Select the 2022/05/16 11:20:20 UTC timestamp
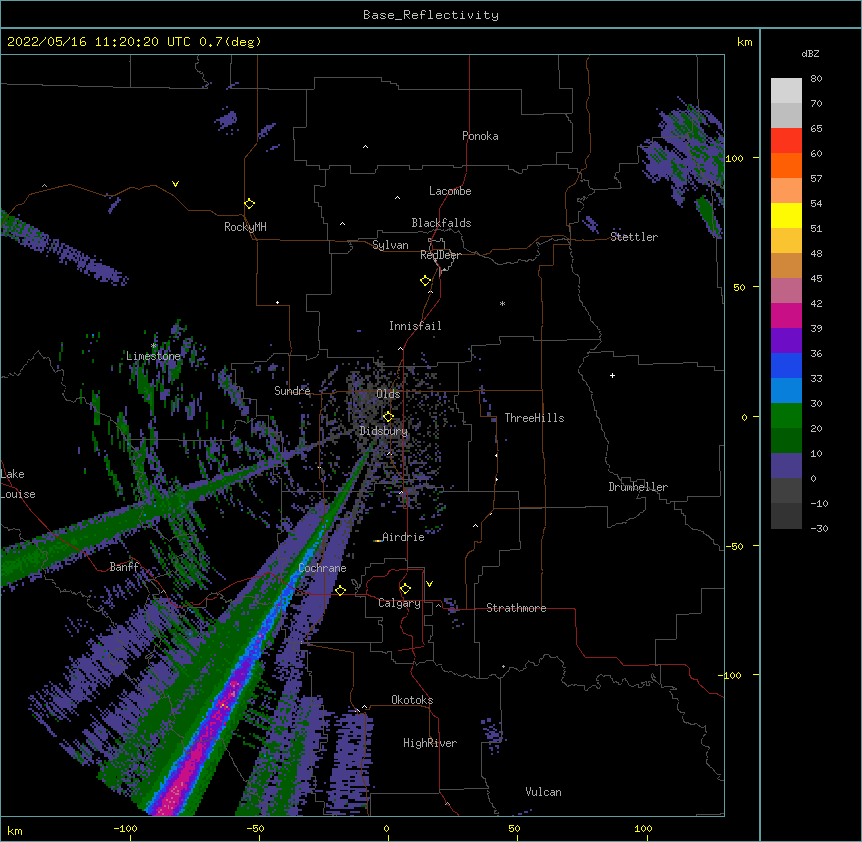Image resolution: width=862 pixels, height=842 pixels. tap(98, 42)
